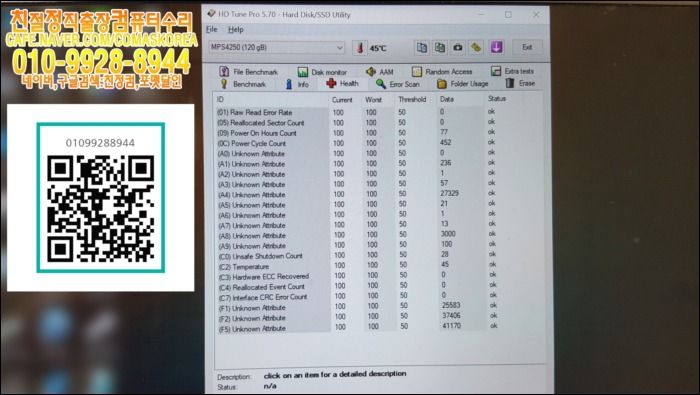Click the Benchmark lightbulb icon
700x395 pixels.
pos(224,84)
